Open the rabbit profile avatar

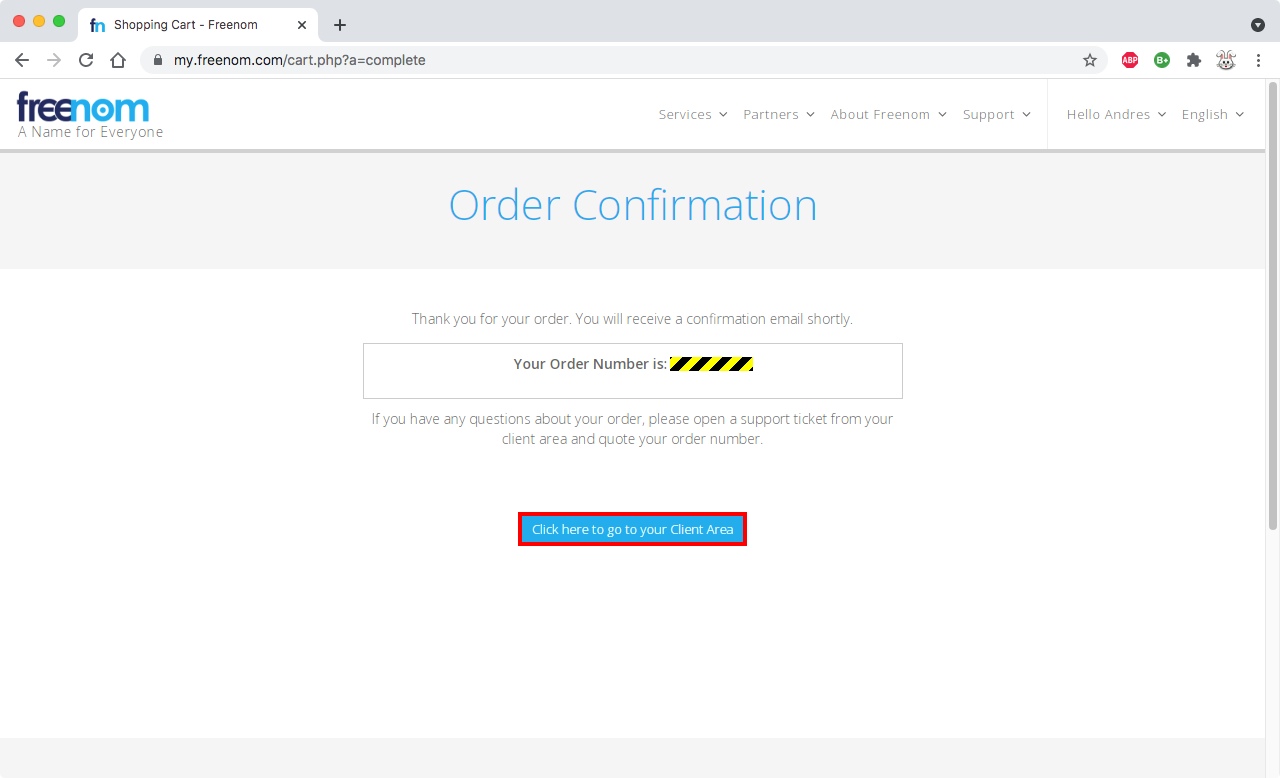(x=1226, y=60)
